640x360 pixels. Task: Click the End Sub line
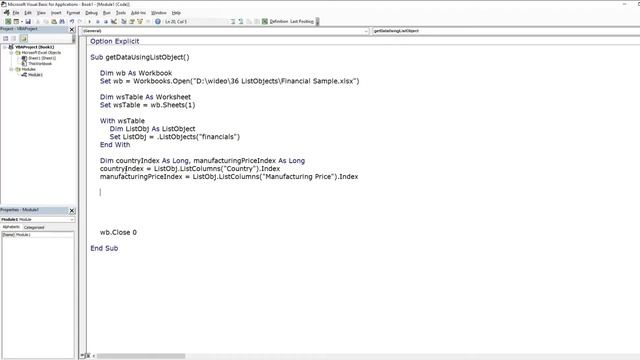coord(104,248)
